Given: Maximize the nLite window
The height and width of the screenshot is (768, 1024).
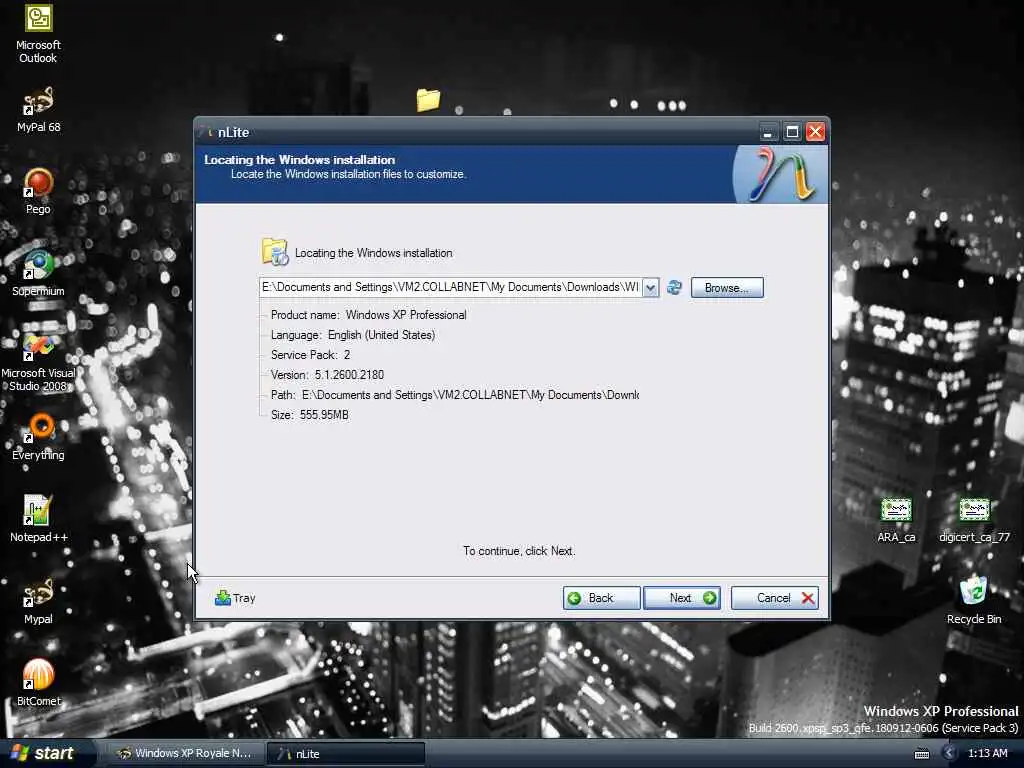Looking at the screenshot, I should click(x=792, y=133).
